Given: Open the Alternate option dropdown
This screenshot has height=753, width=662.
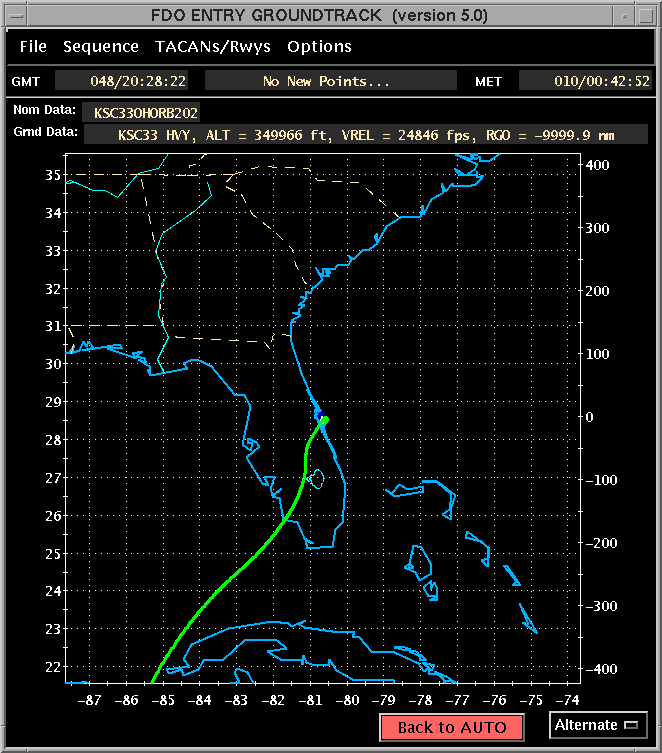Looking at the screenshot, I should click(598, 725).
